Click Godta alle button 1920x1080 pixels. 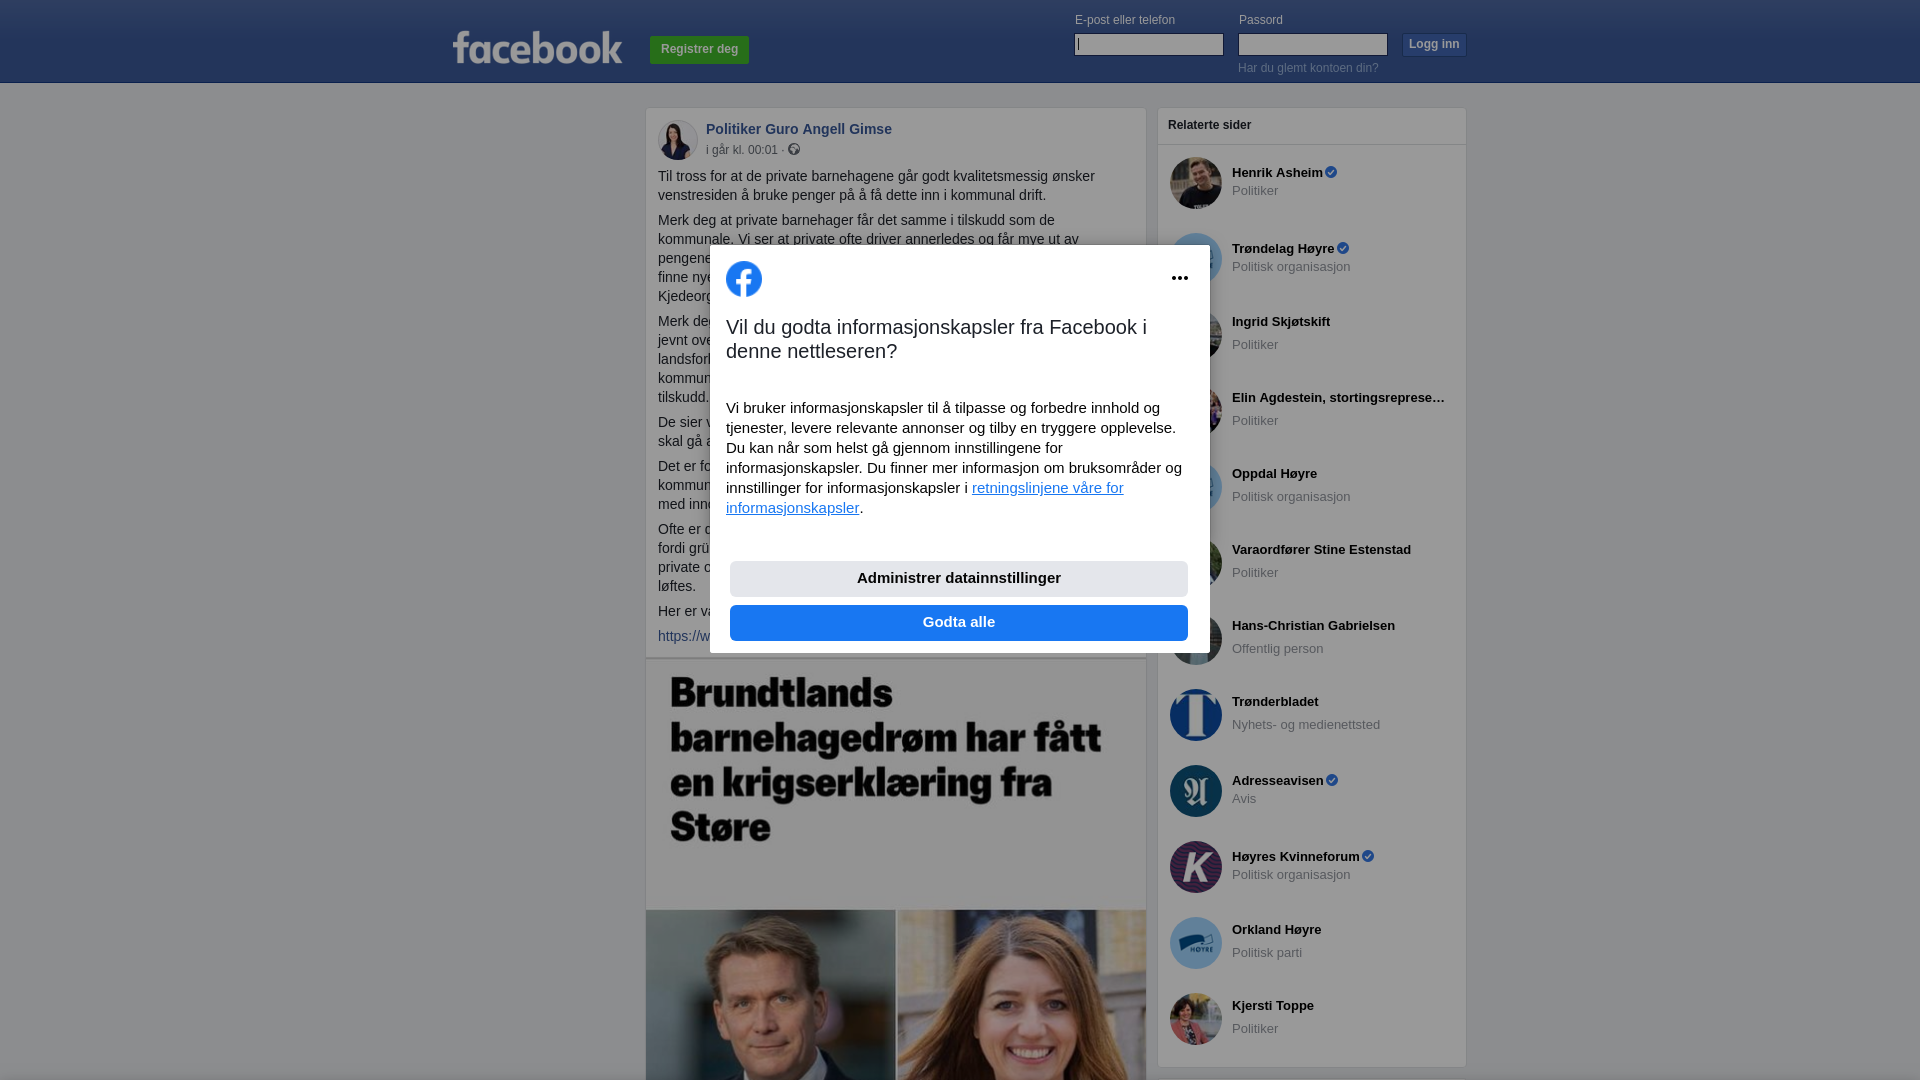point(959,622)
